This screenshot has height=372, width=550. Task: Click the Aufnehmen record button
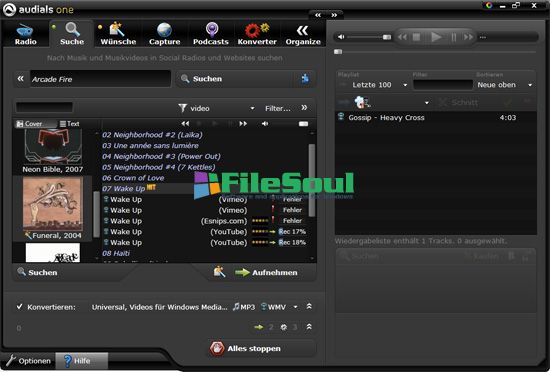(267, 272)
